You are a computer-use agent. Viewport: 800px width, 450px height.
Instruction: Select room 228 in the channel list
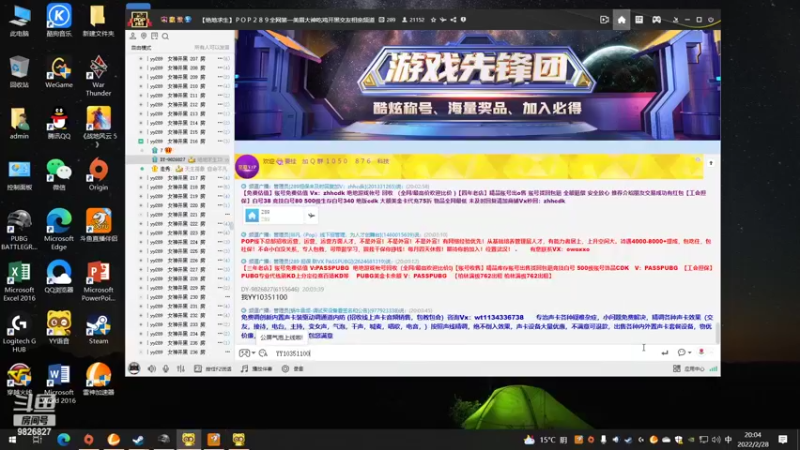click(x=179, y=279)
